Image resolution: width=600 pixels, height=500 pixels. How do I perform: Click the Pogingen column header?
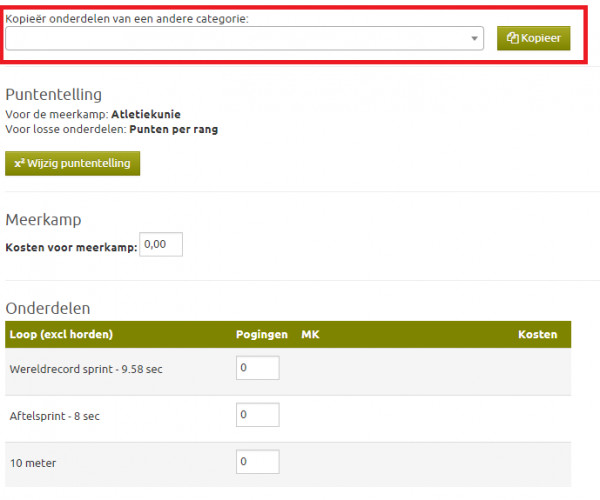[262, 334]
